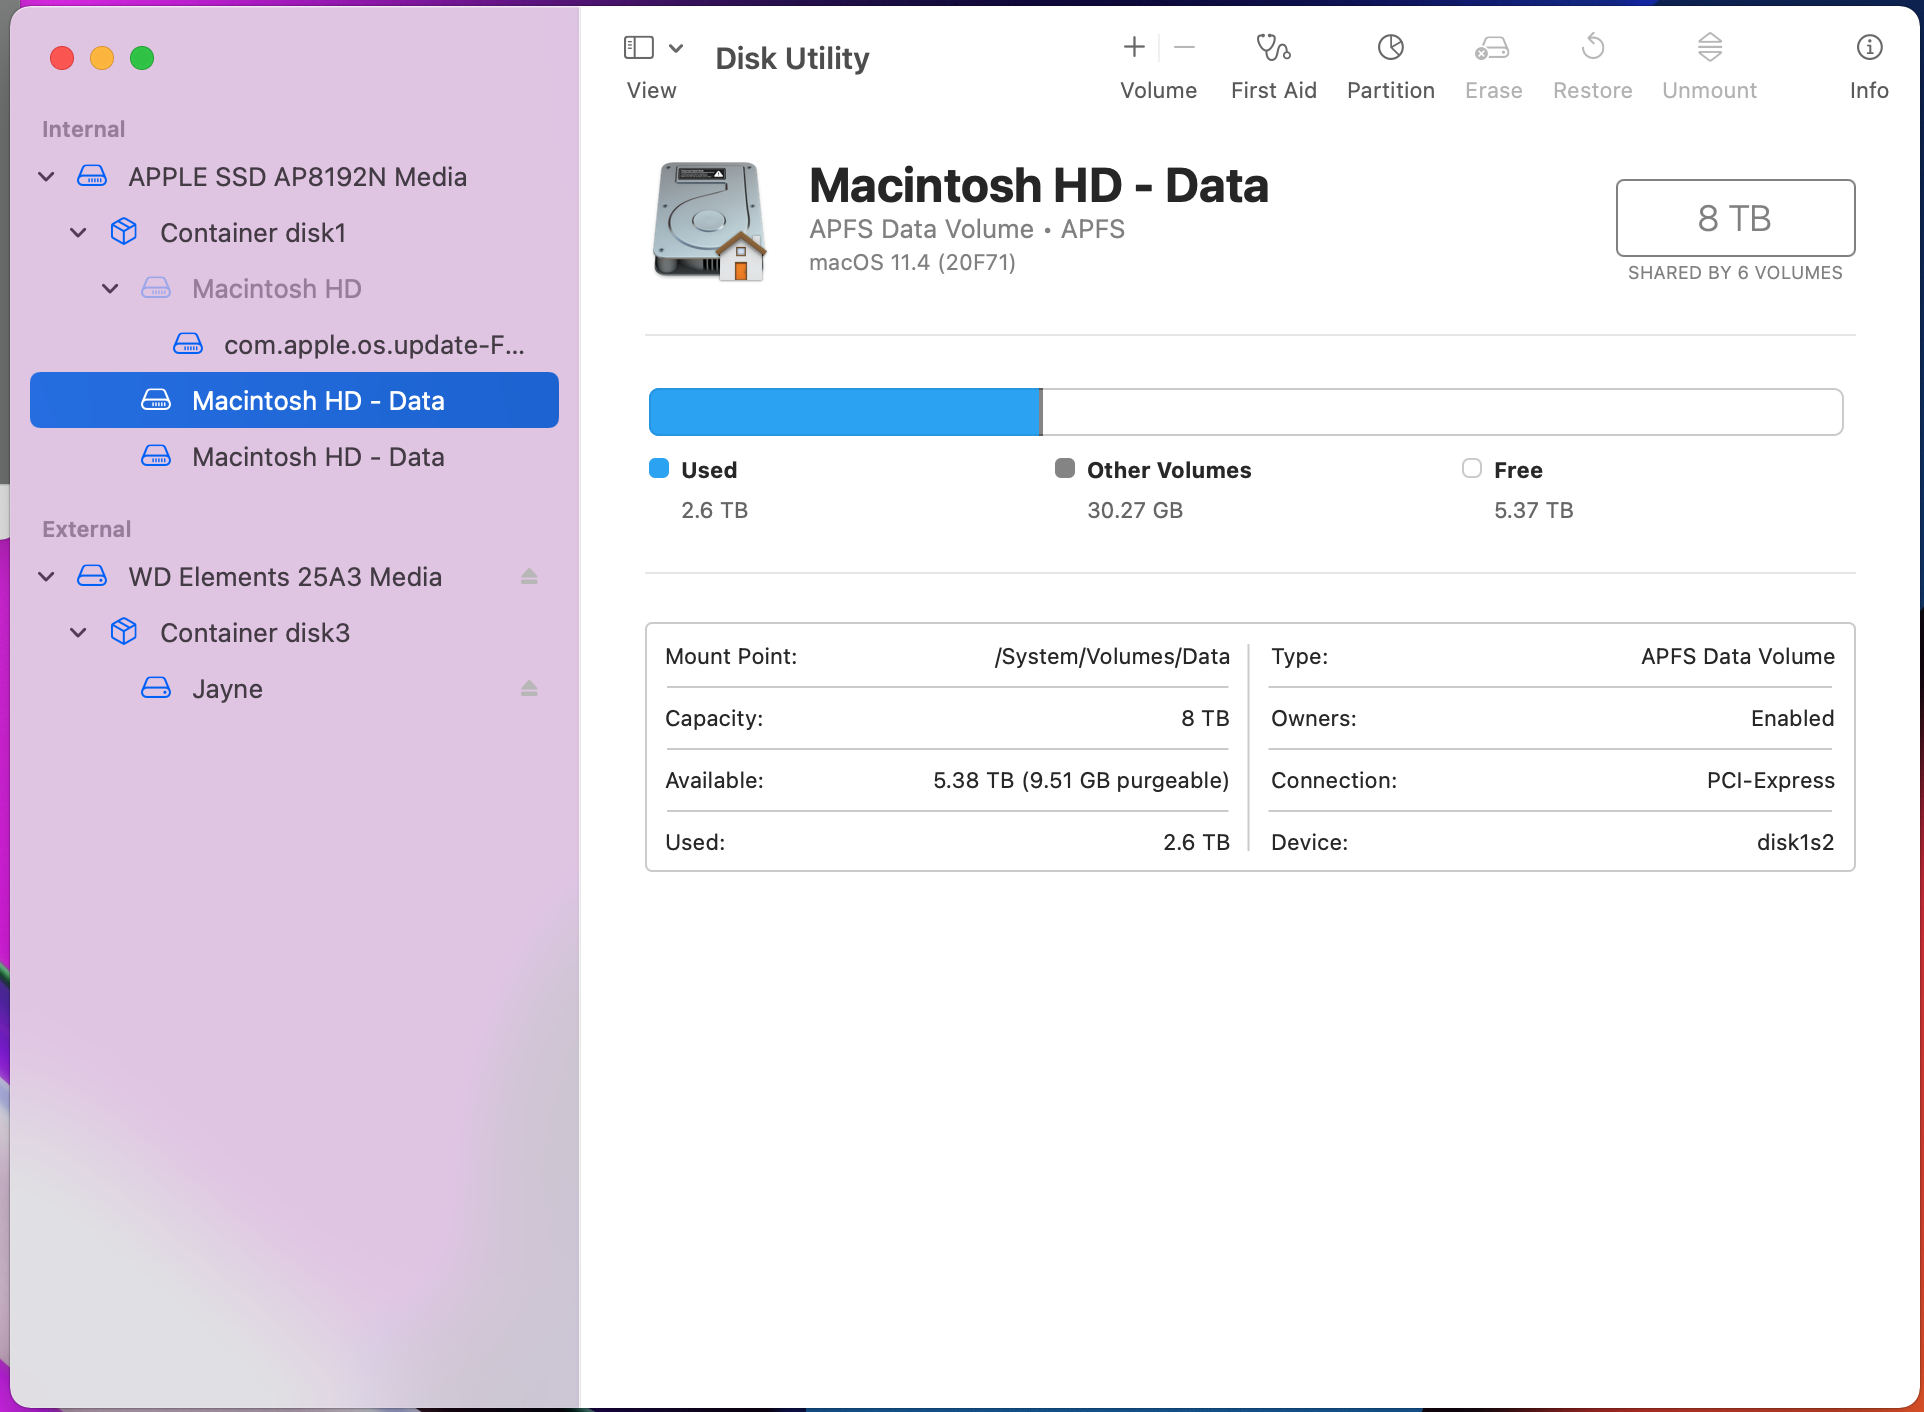
Task: Eject the Jayne volume
Action: click(529, 688)
